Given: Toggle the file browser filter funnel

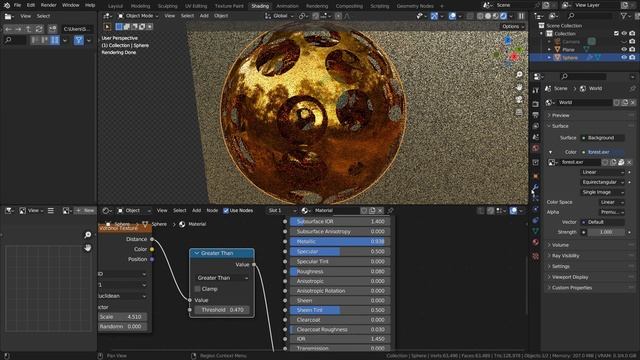Looking at the screenshot, I should [78, 40].
